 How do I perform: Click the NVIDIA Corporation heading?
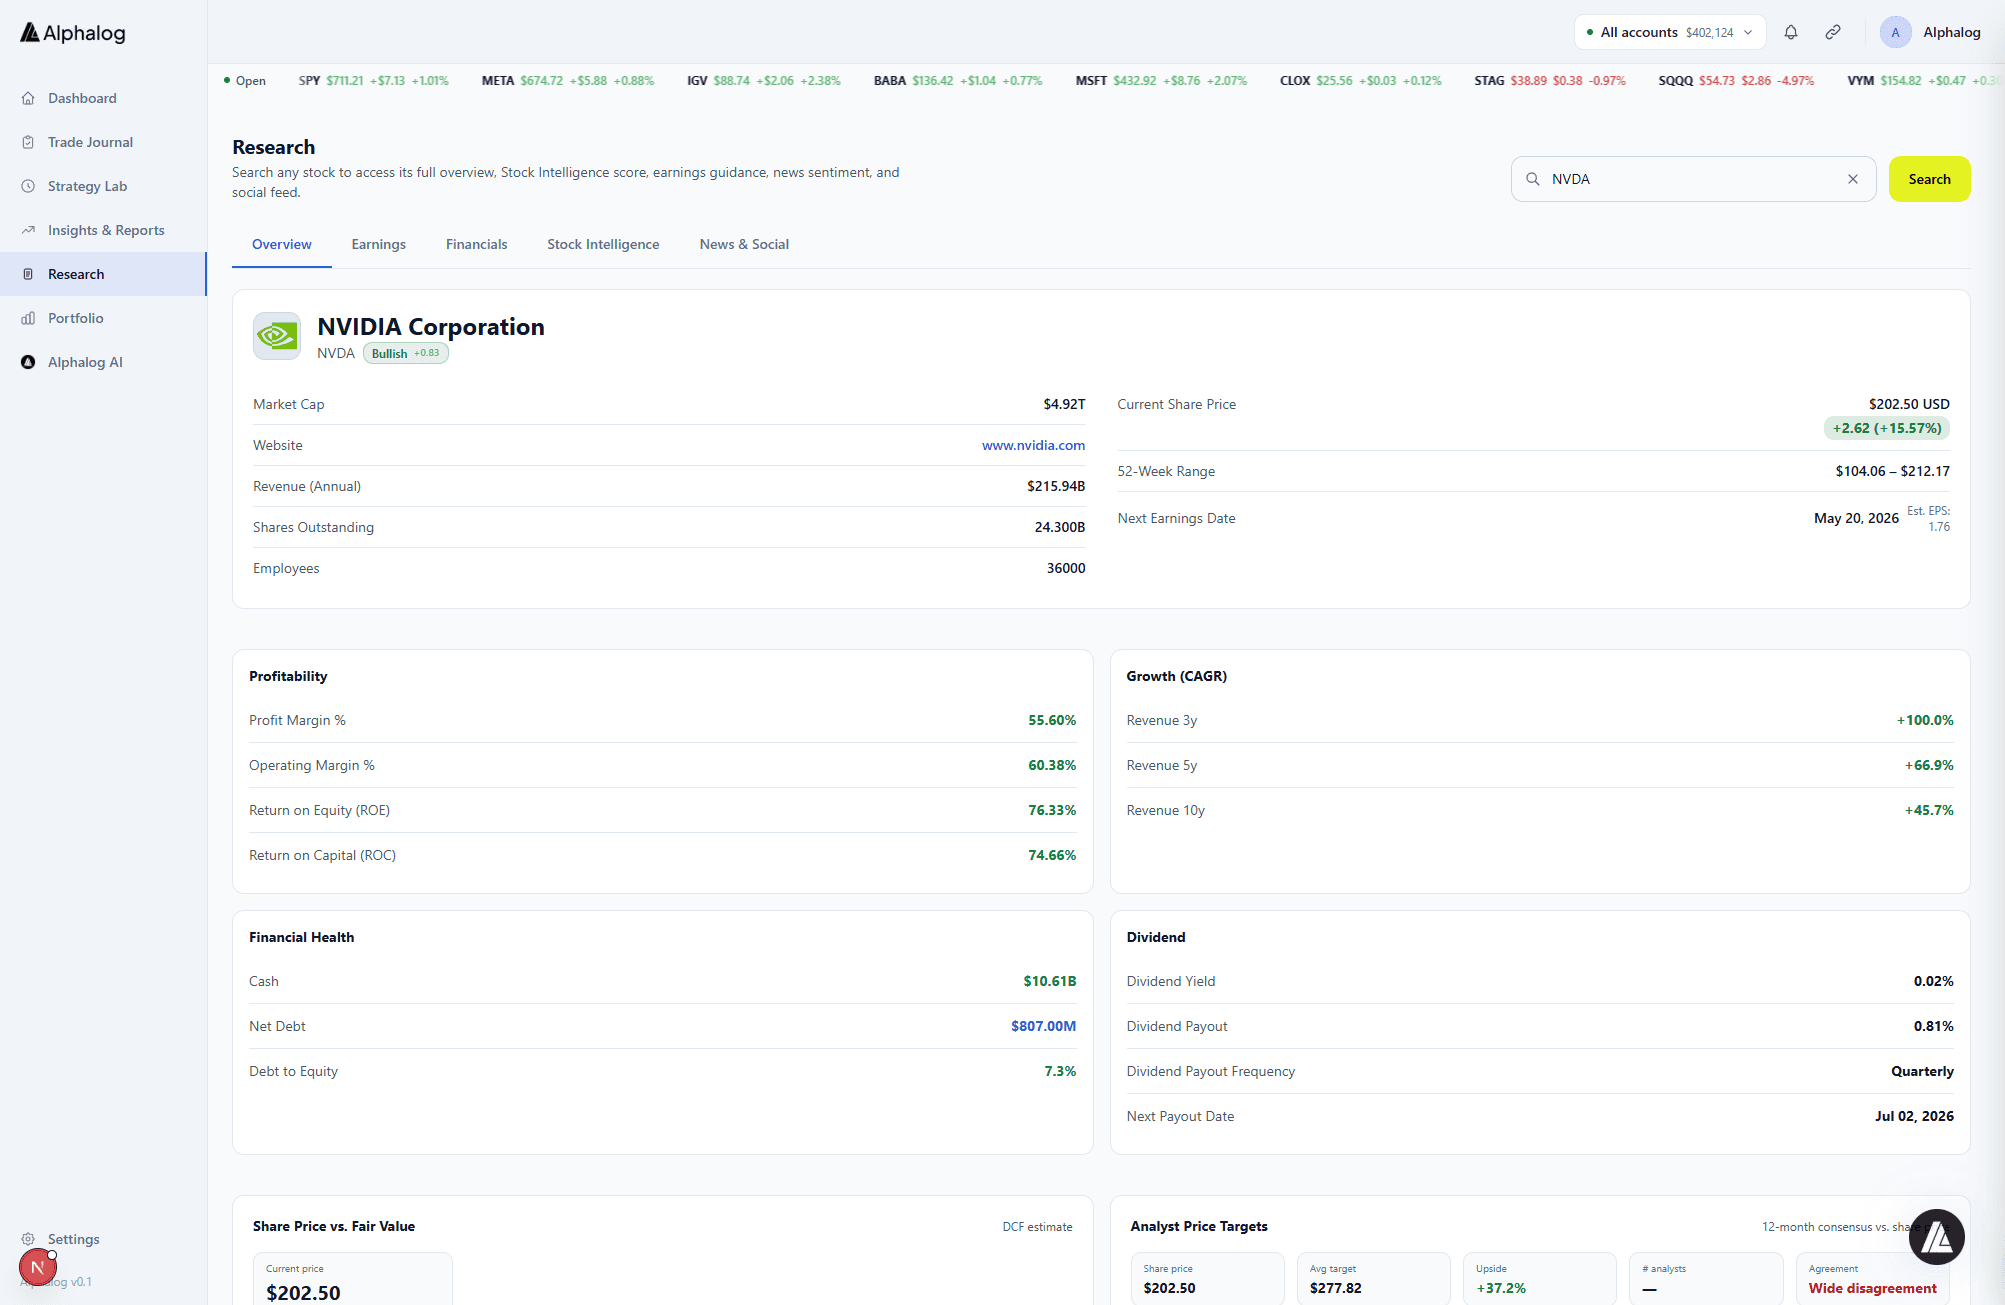[431, 327]
